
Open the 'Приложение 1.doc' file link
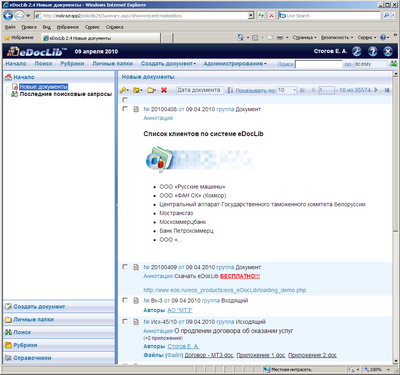click(x=261, y=355)
